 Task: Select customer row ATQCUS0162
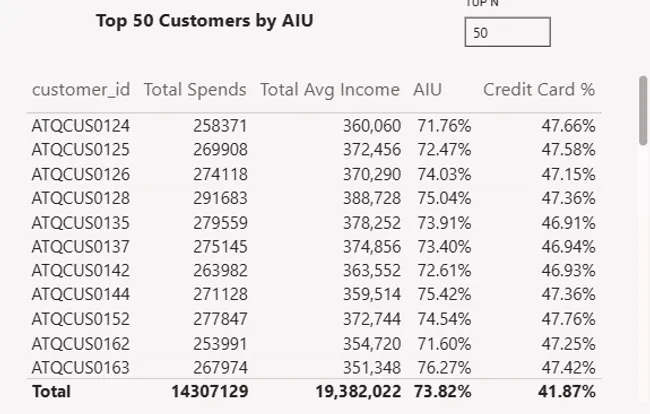[314, 344]
